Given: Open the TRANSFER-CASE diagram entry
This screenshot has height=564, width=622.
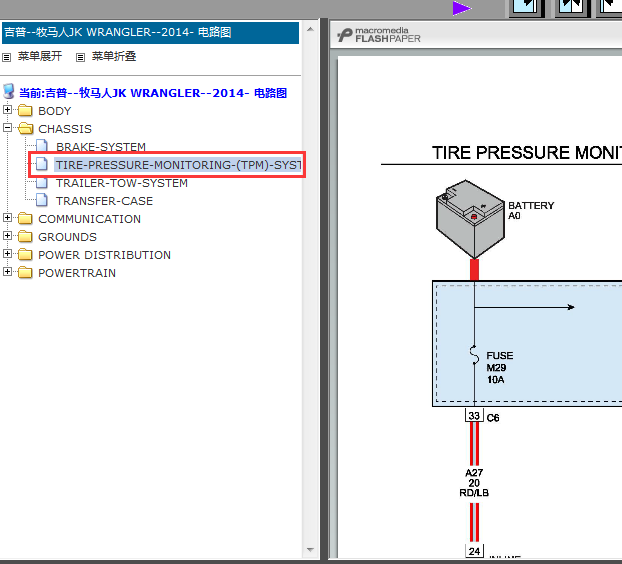Looking at the screenshot, I should (104, 201).
